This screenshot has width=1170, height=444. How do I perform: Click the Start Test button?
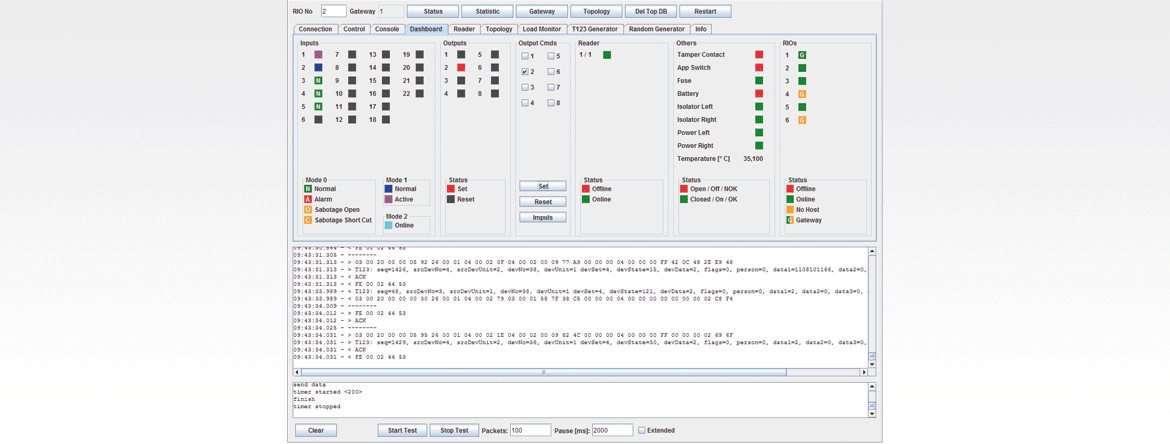coord(403,430)
